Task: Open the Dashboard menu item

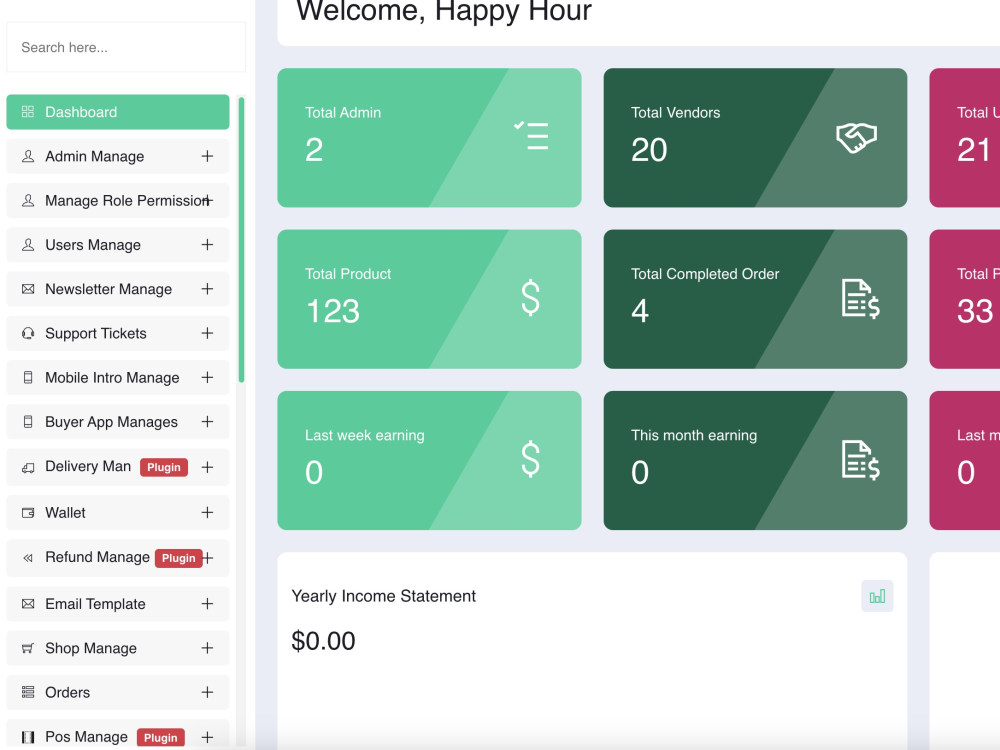Action: (x=118, y=112)
